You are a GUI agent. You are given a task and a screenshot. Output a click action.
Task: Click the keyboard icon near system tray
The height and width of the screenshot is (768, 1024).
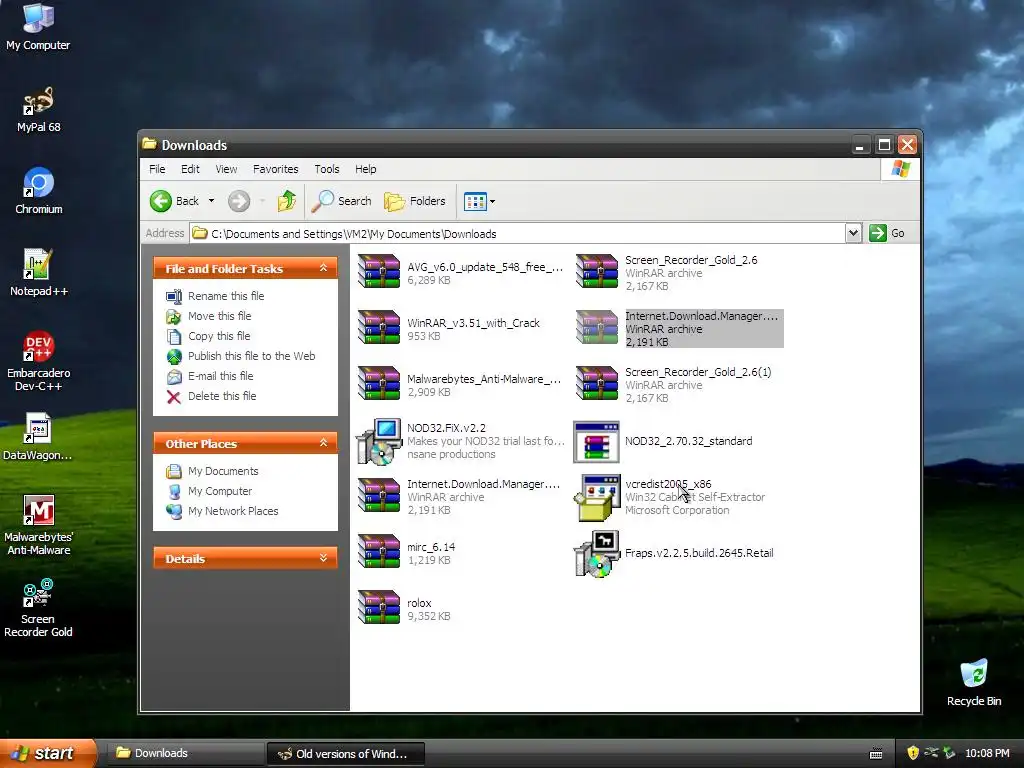click(x=876, y=754)
